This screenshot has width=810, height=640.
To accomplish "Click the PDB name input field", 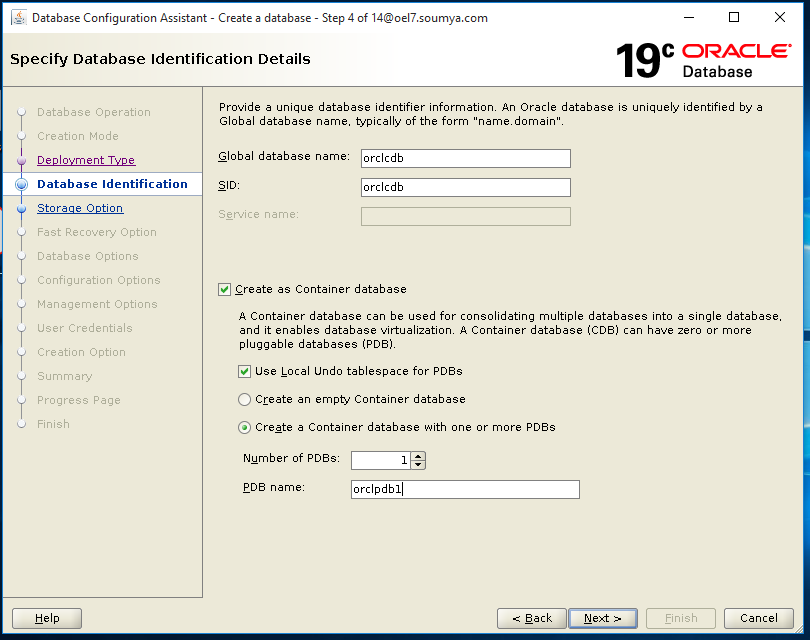I will click(x=465, y=489).
